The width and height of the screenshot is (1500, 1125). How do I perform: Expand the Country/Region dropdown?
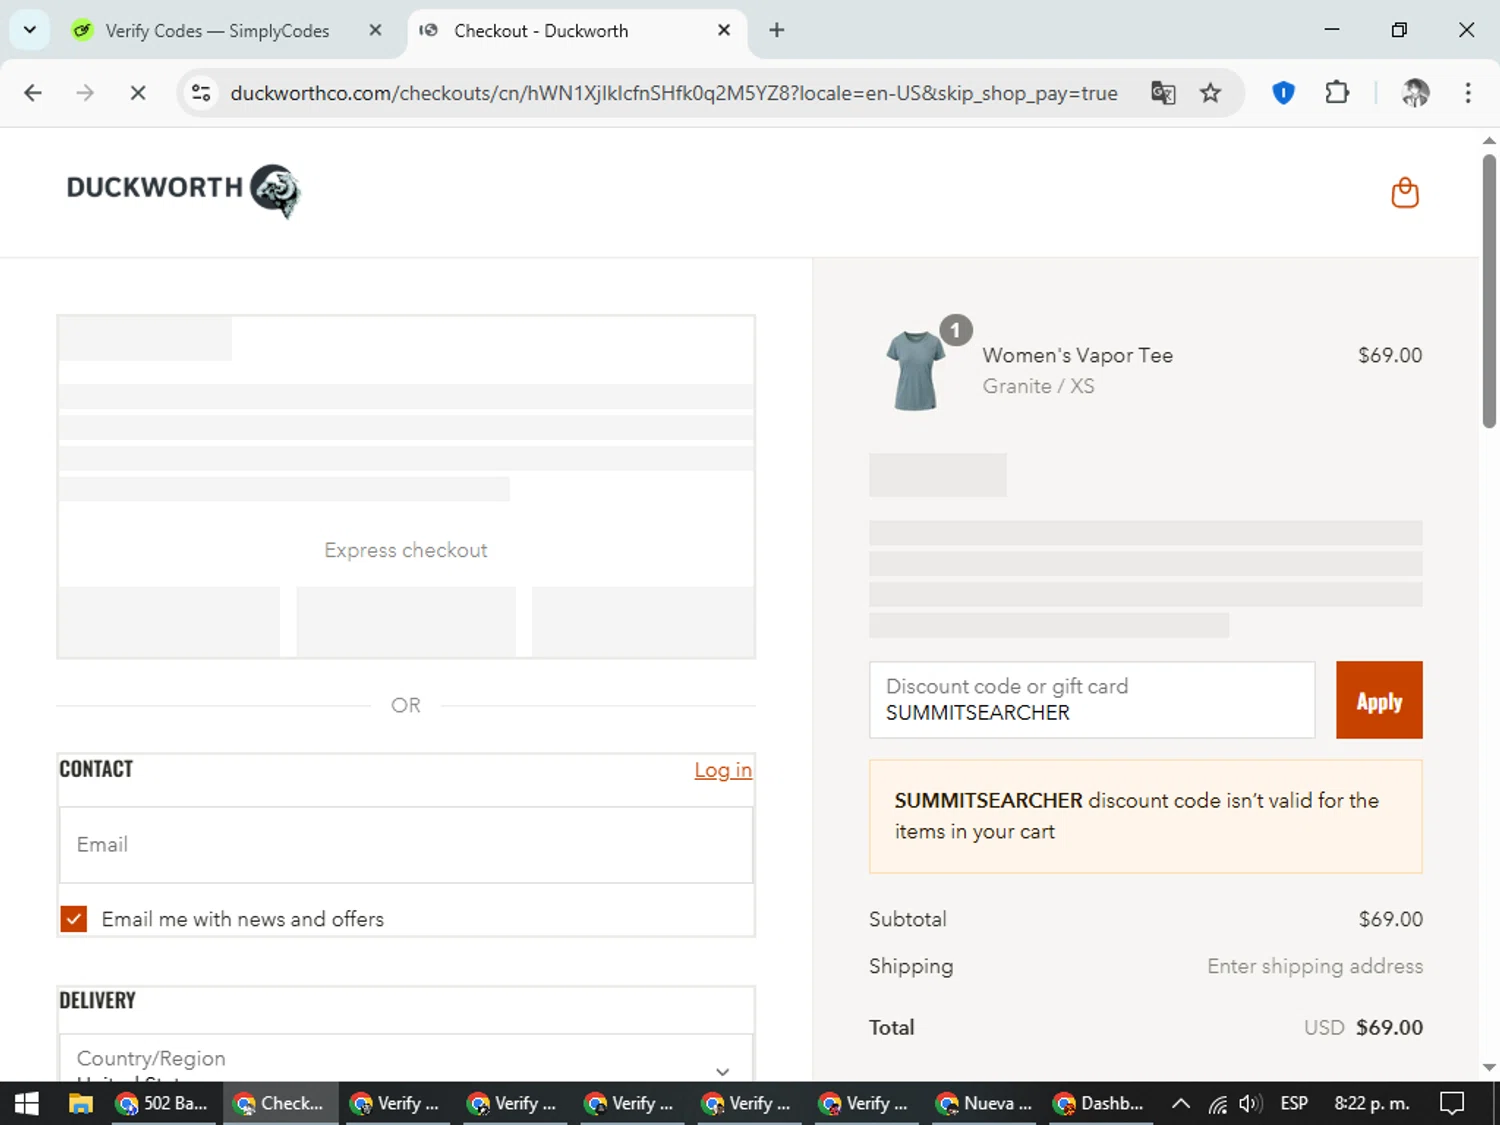[406, 1060]
